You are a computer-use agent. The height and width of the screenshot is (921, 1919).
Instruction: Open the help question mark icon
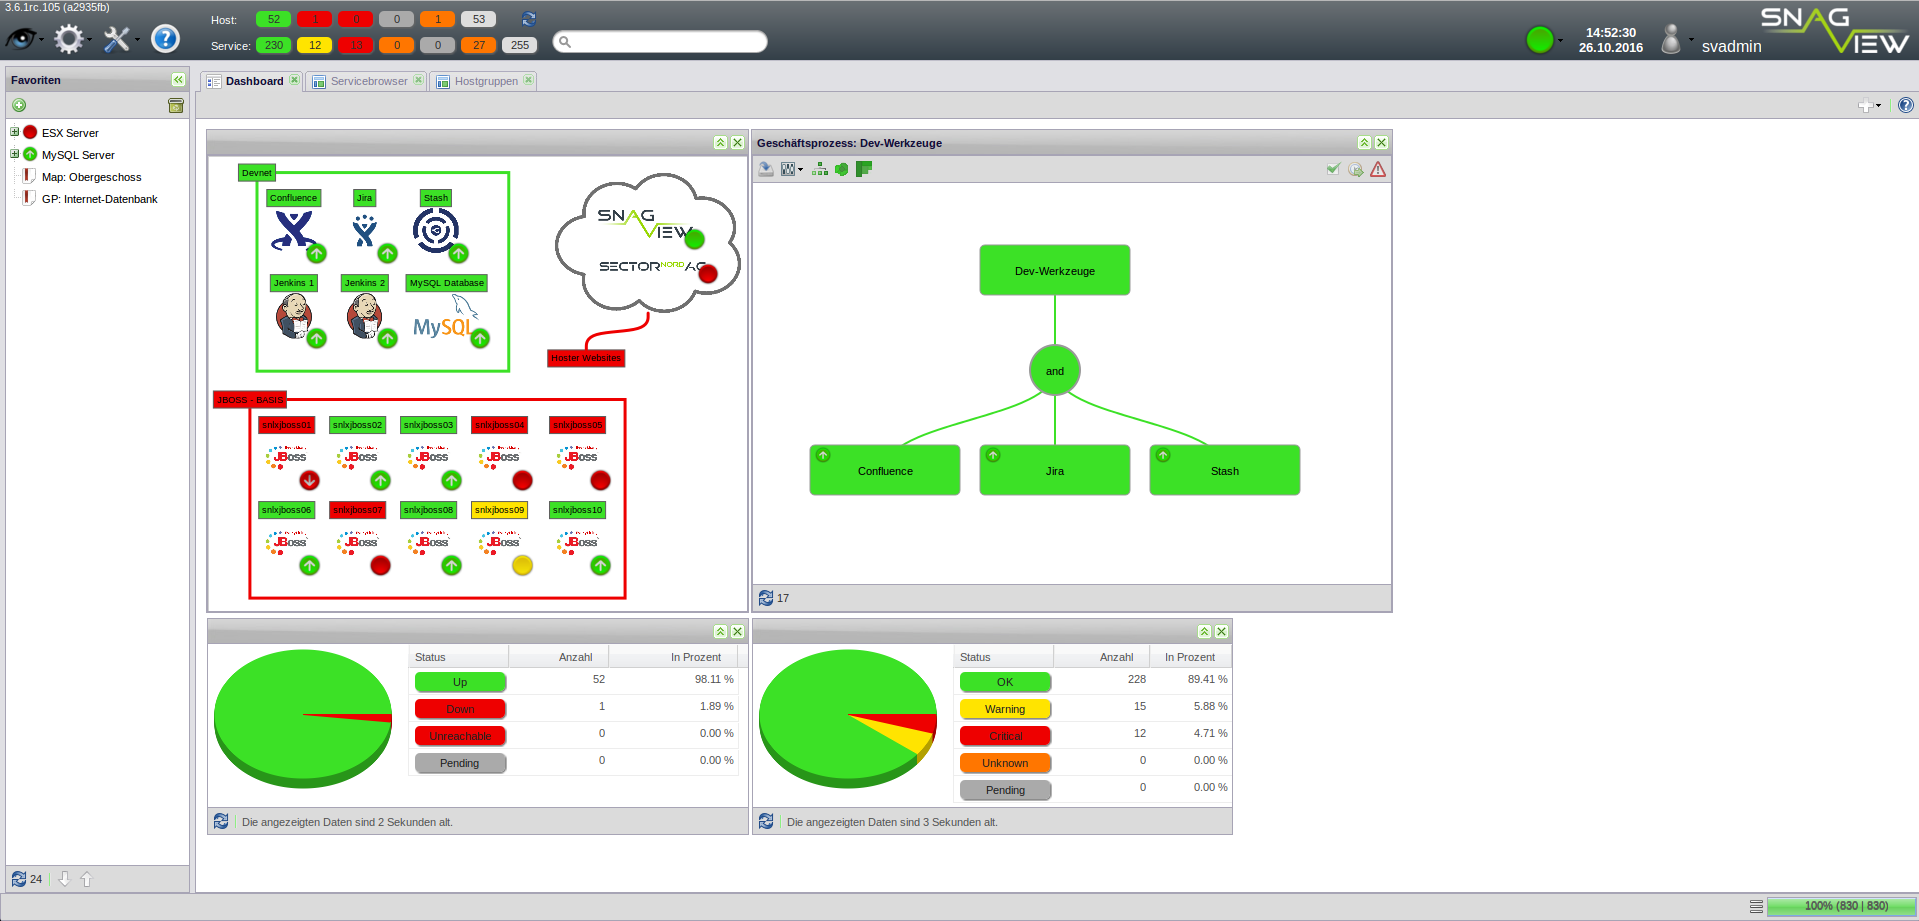click(165, 39)
